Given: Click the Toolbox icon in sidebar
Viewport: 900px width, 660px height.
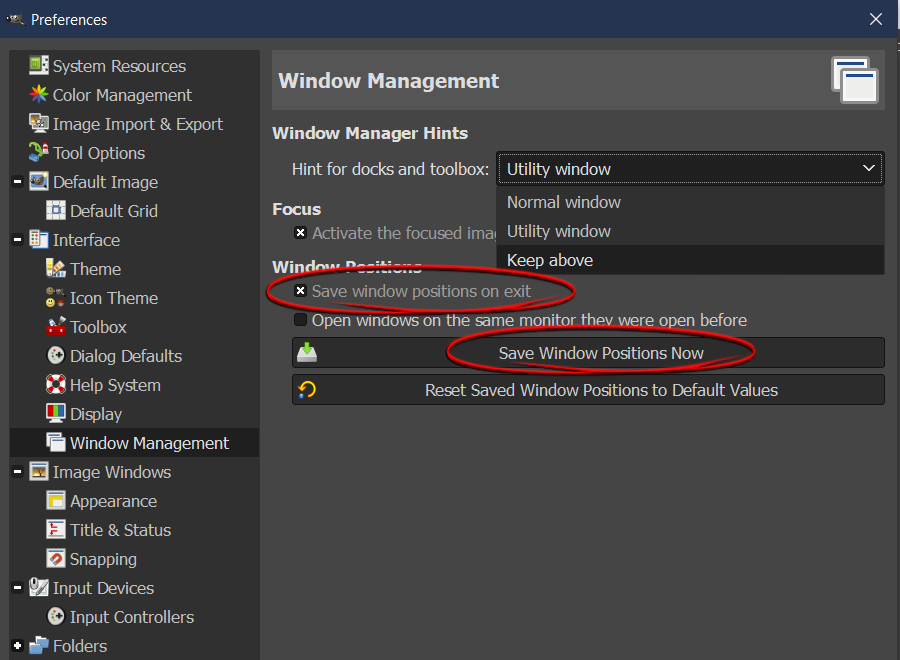Looking at the screenshot, I should [56, 327].
